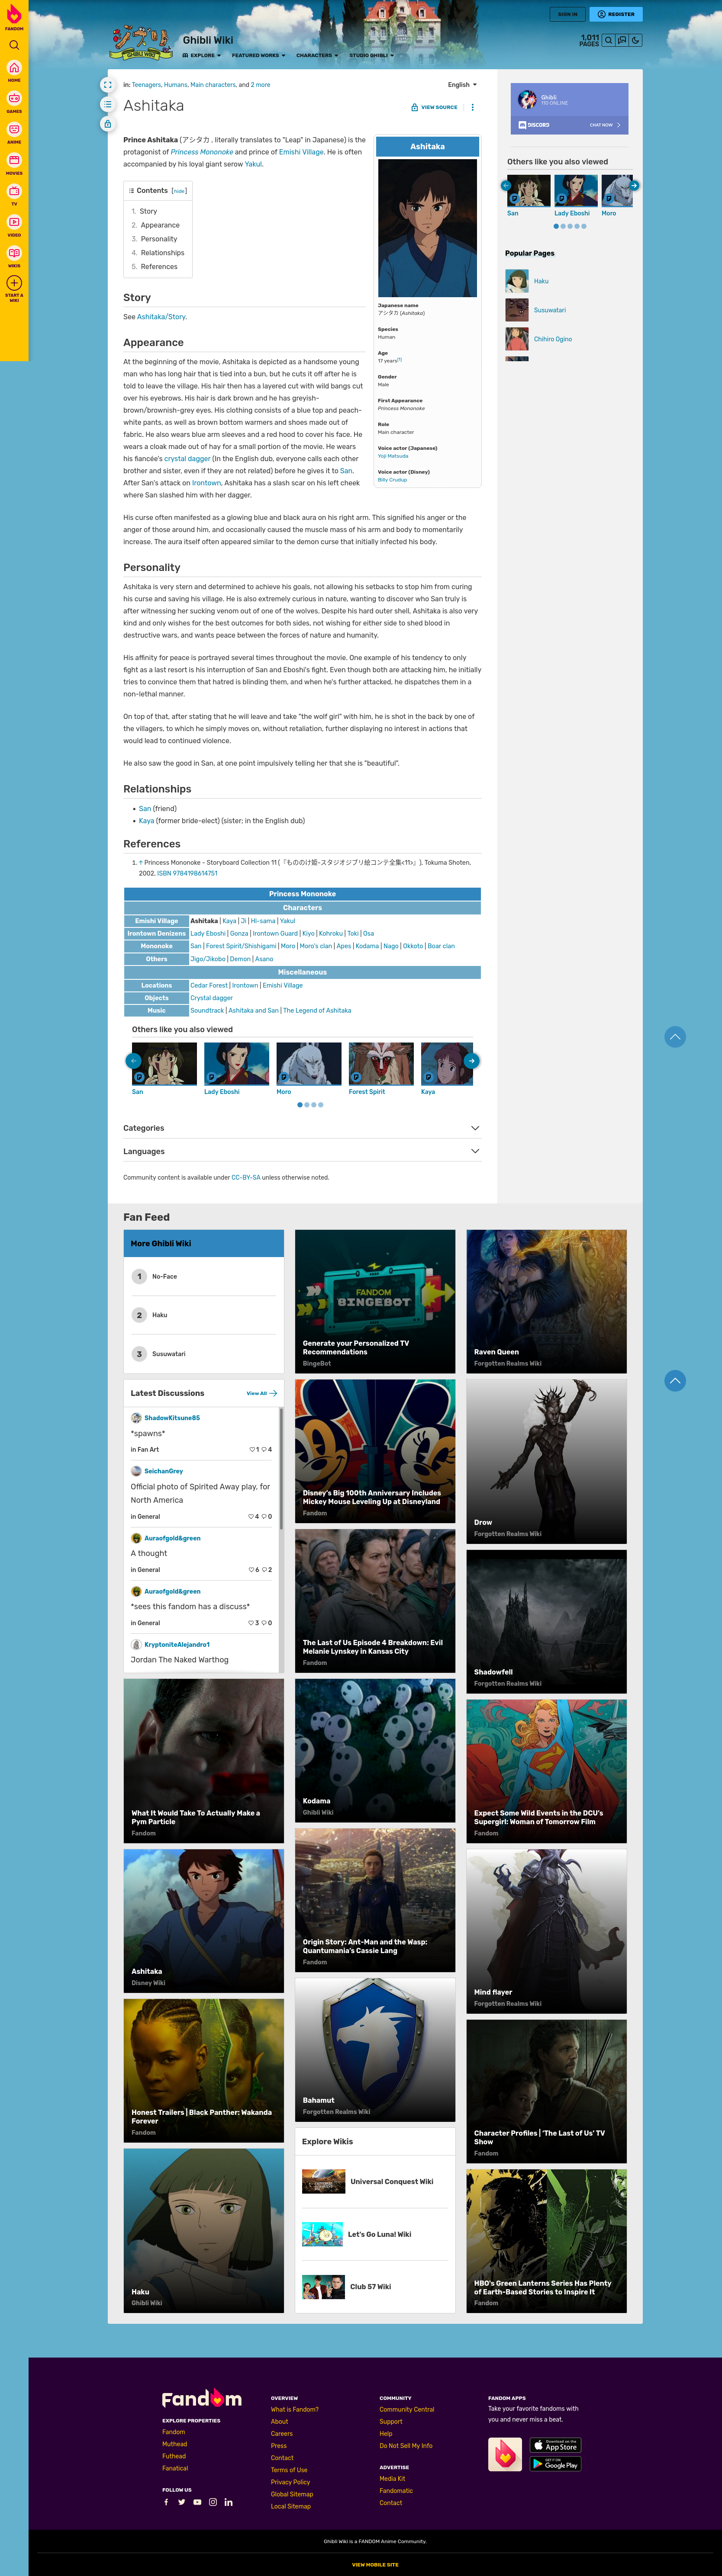Click the Ashitaka infobox portrait image
The image size is (722, 2576).
click(x=427, y=227)
